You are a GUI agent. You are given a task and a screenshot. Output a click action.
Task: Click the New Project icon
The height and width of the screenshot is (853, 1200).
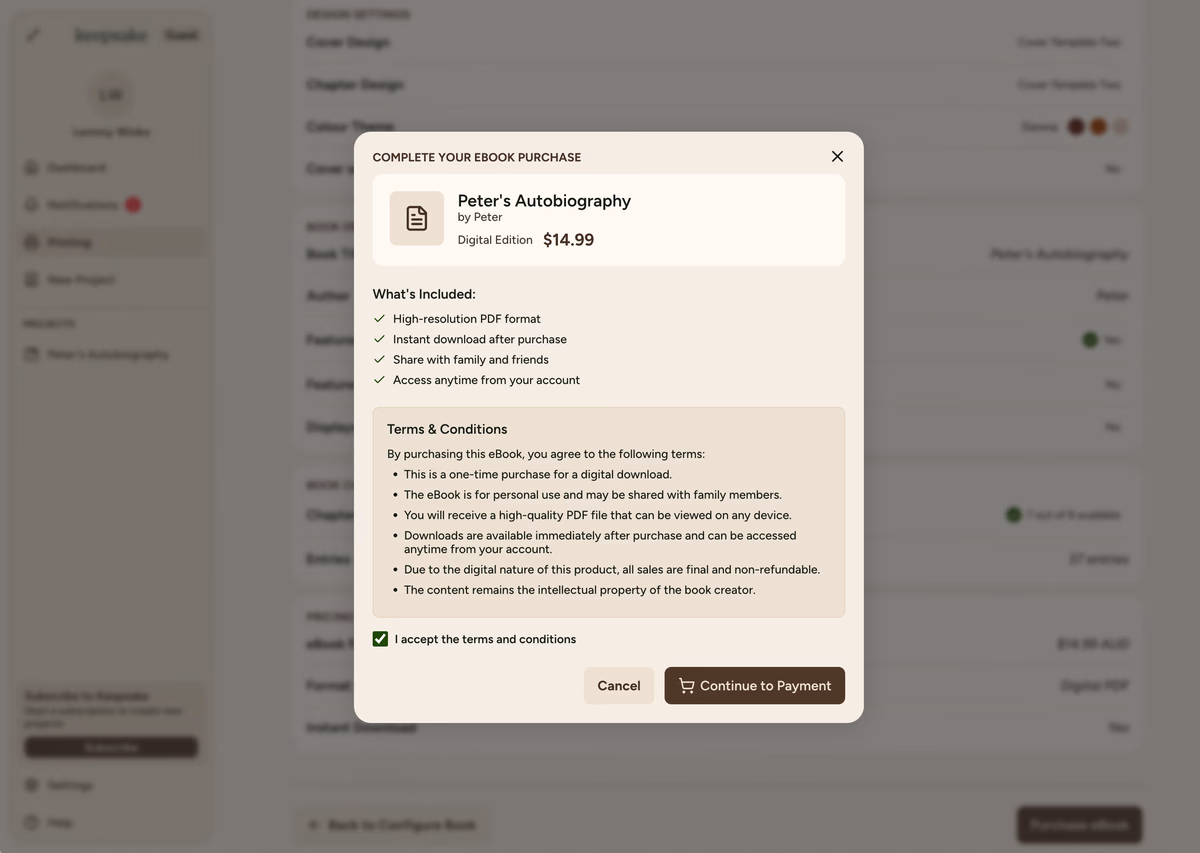pyautogui.click(x=32, y=280)
